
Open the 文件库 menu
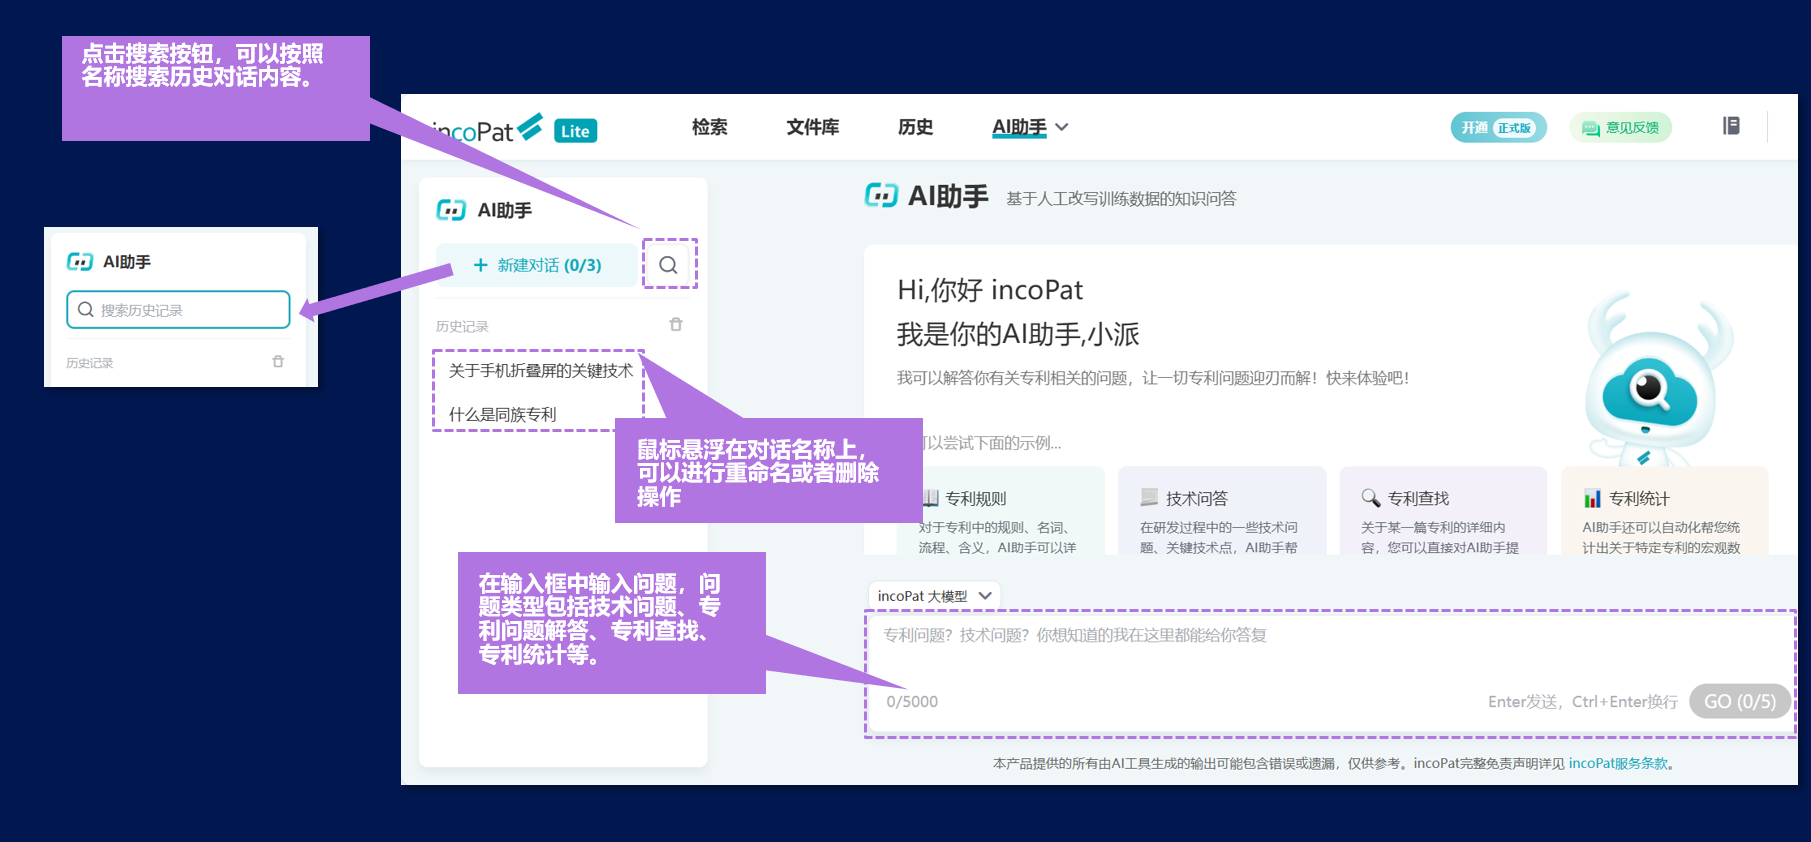(812, 127)
